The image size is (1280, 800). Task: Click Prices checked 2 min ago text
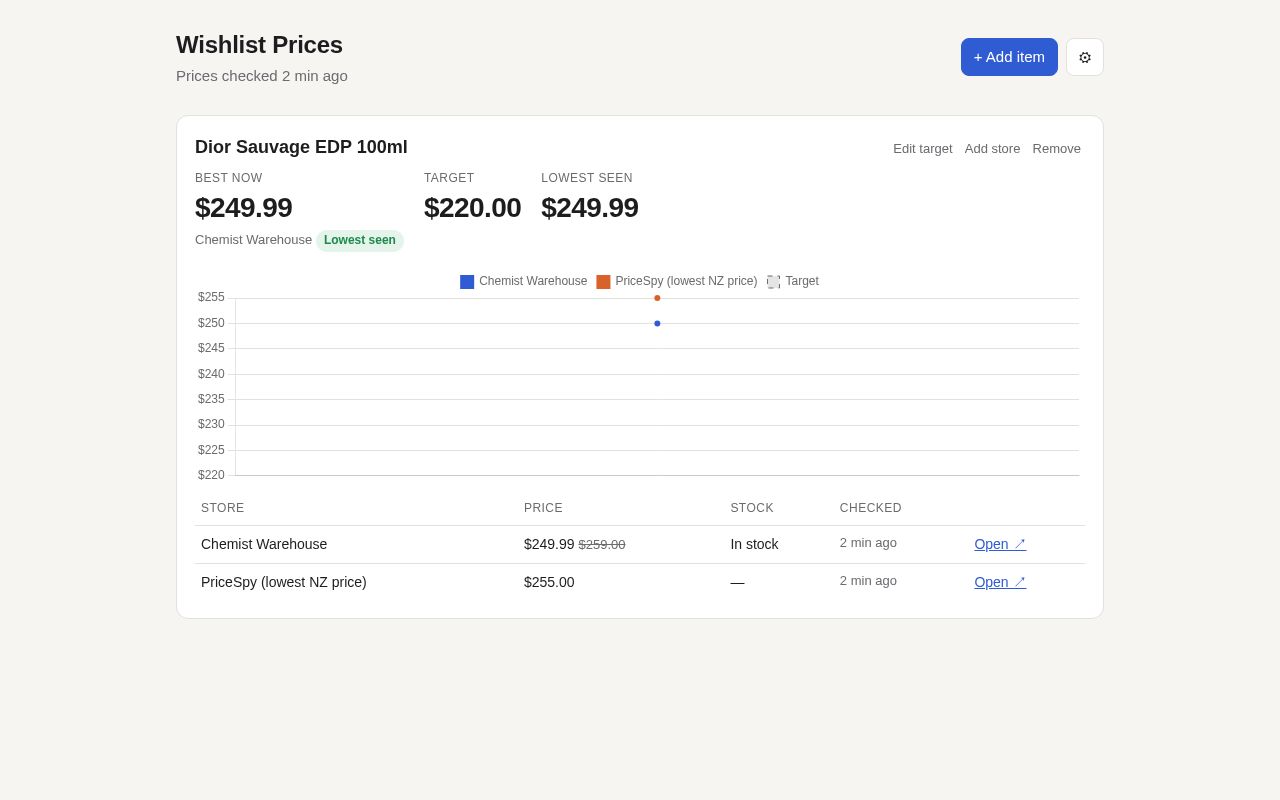(x=262, y=76)
